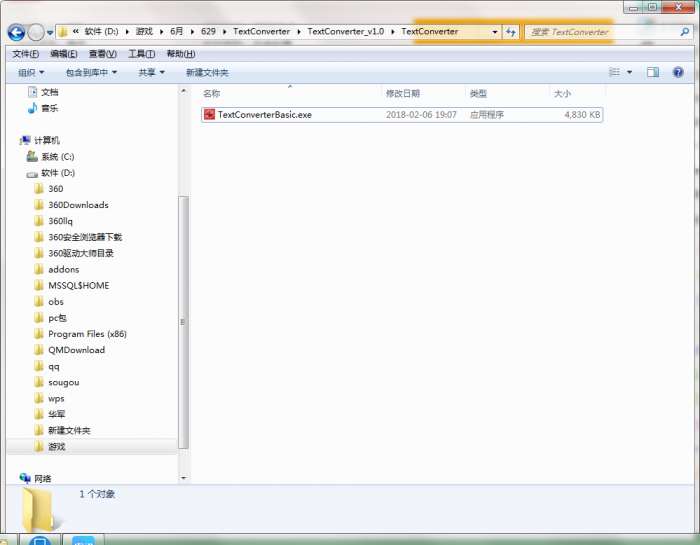Viewport: 700px width, 545px height.
Task: Open the view options dropdown arrow
Action: pyautogui.click(x=629, y=72)
